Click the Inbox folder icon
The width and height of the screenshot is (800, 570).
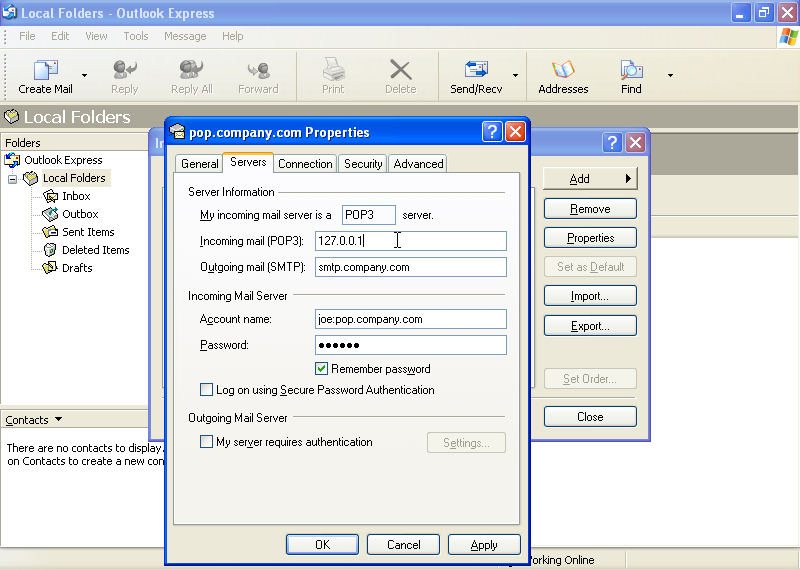point(50,196)
